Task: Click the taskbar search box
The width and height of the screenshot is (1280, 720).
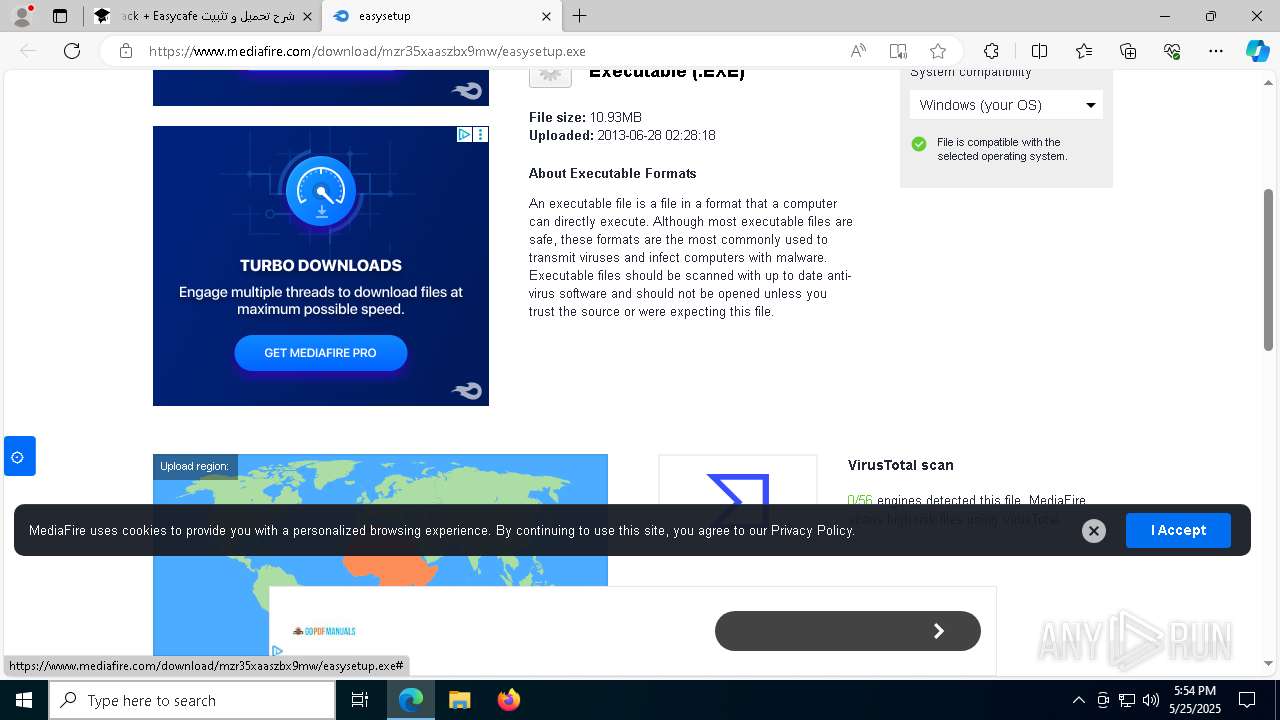Action: click(x=192, y=700)
